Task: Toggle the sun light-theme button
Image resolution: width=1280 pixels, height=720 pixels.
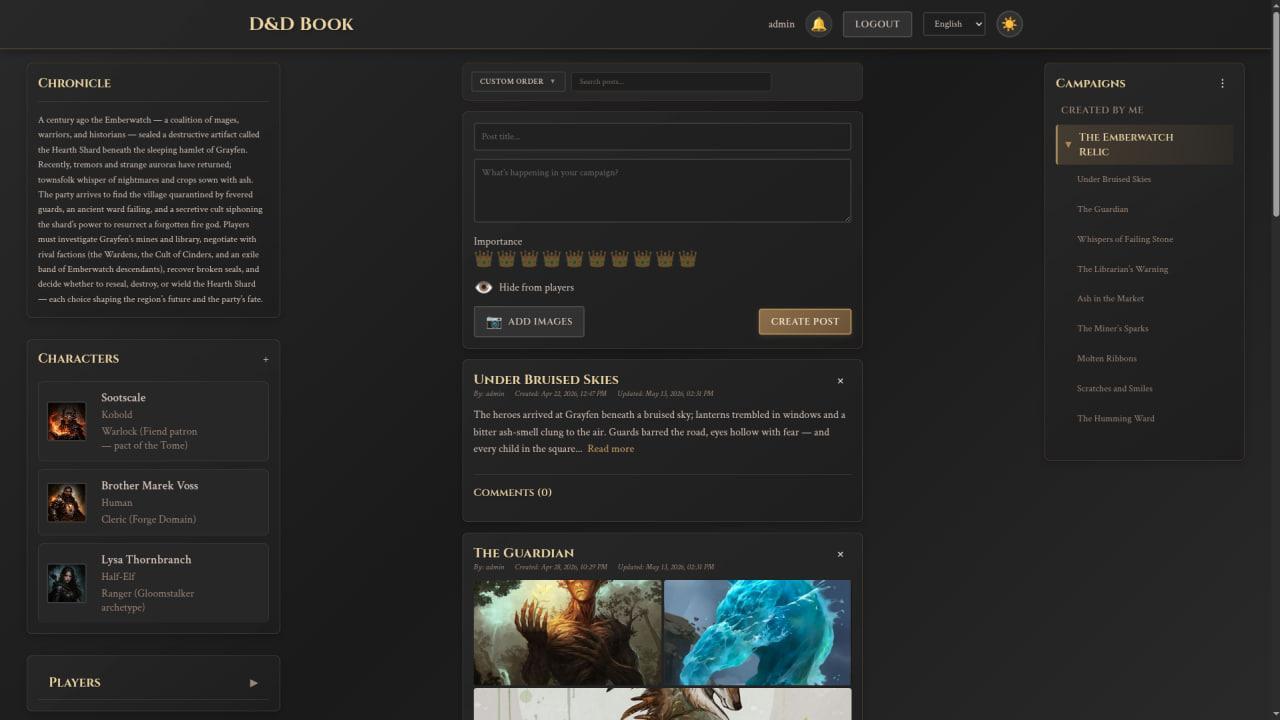Action: point(1009,24)
